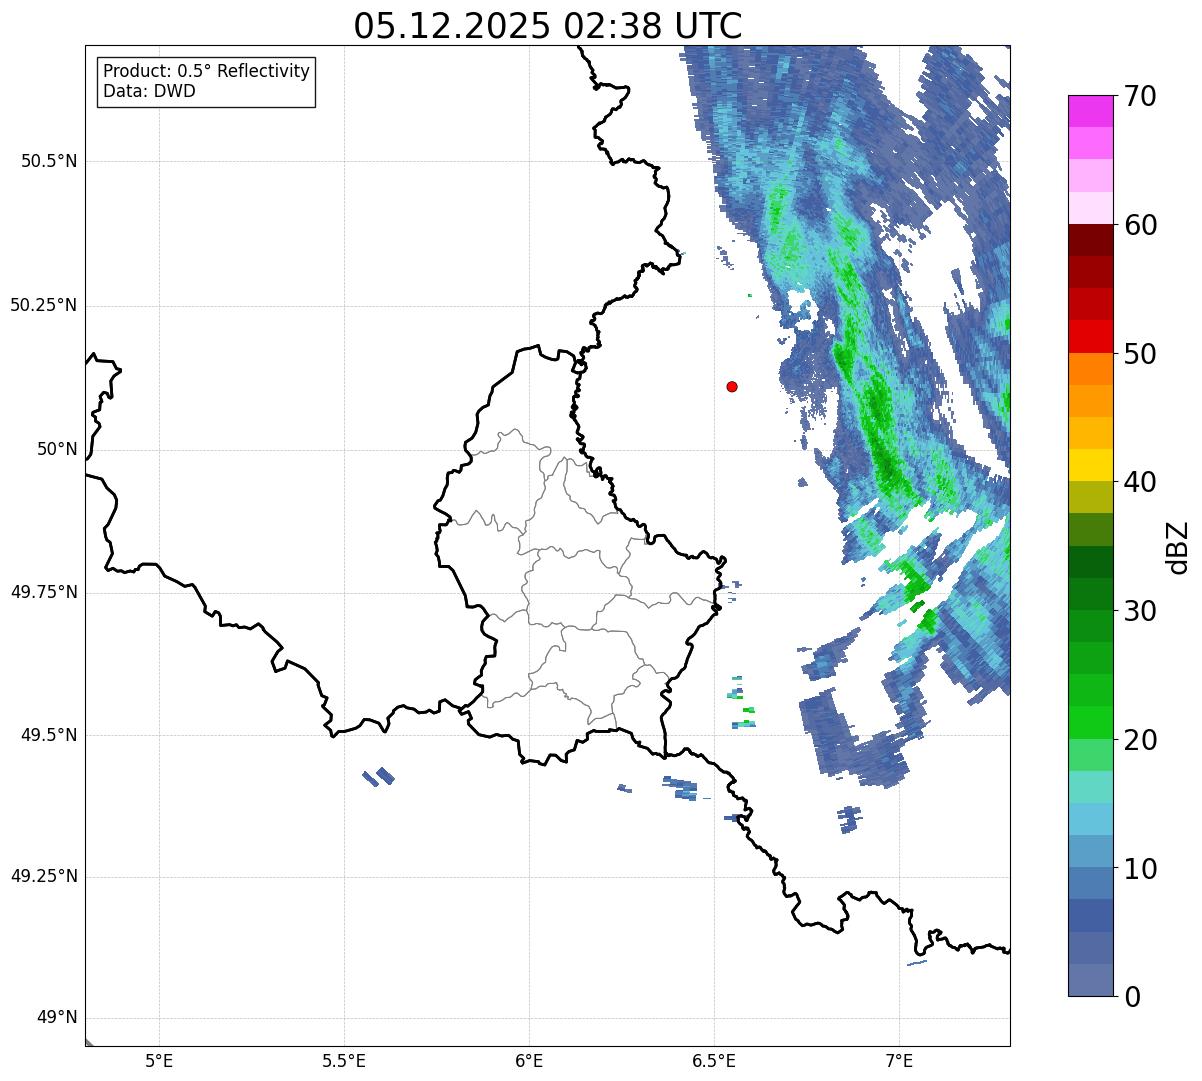Click the longitude label 7°E

coord(899,1060)
